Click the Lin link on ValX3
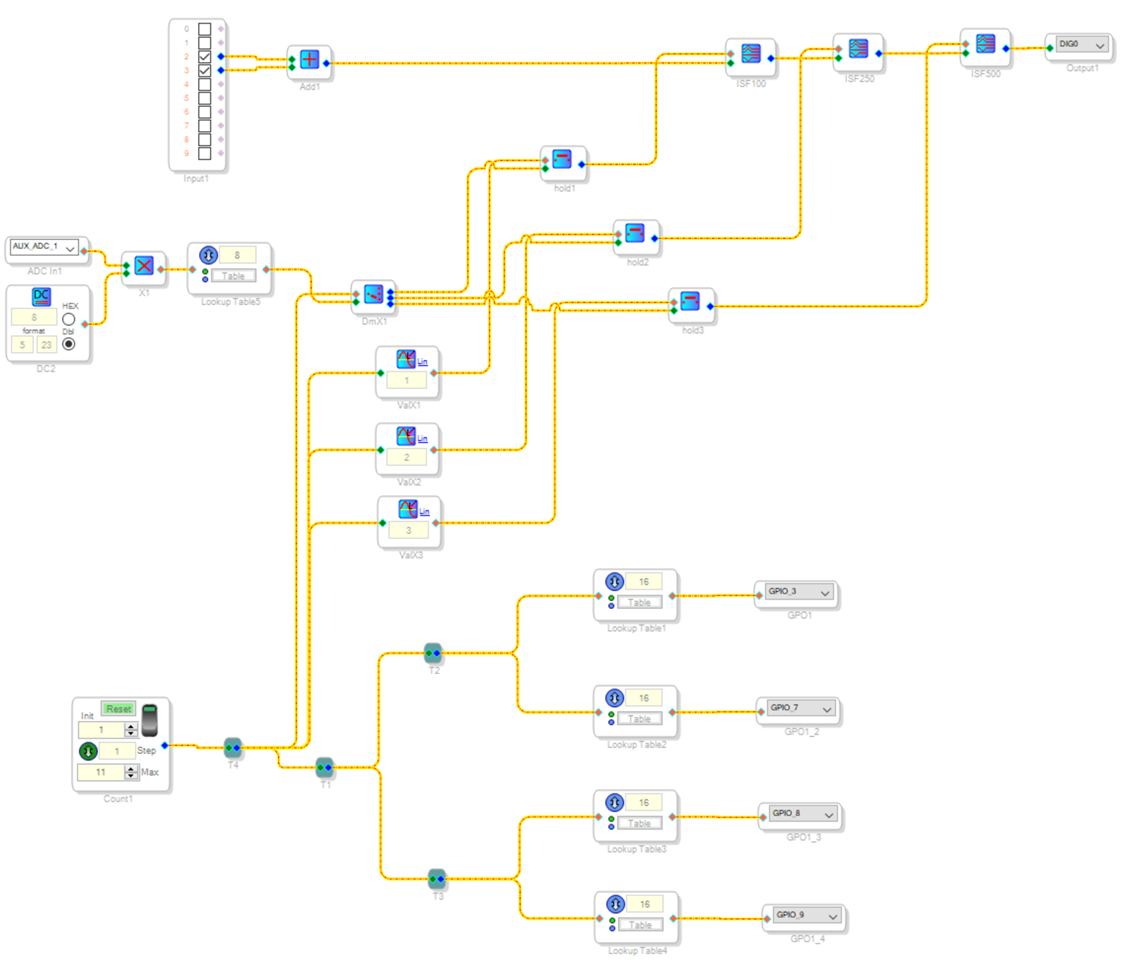 (425, 512)
